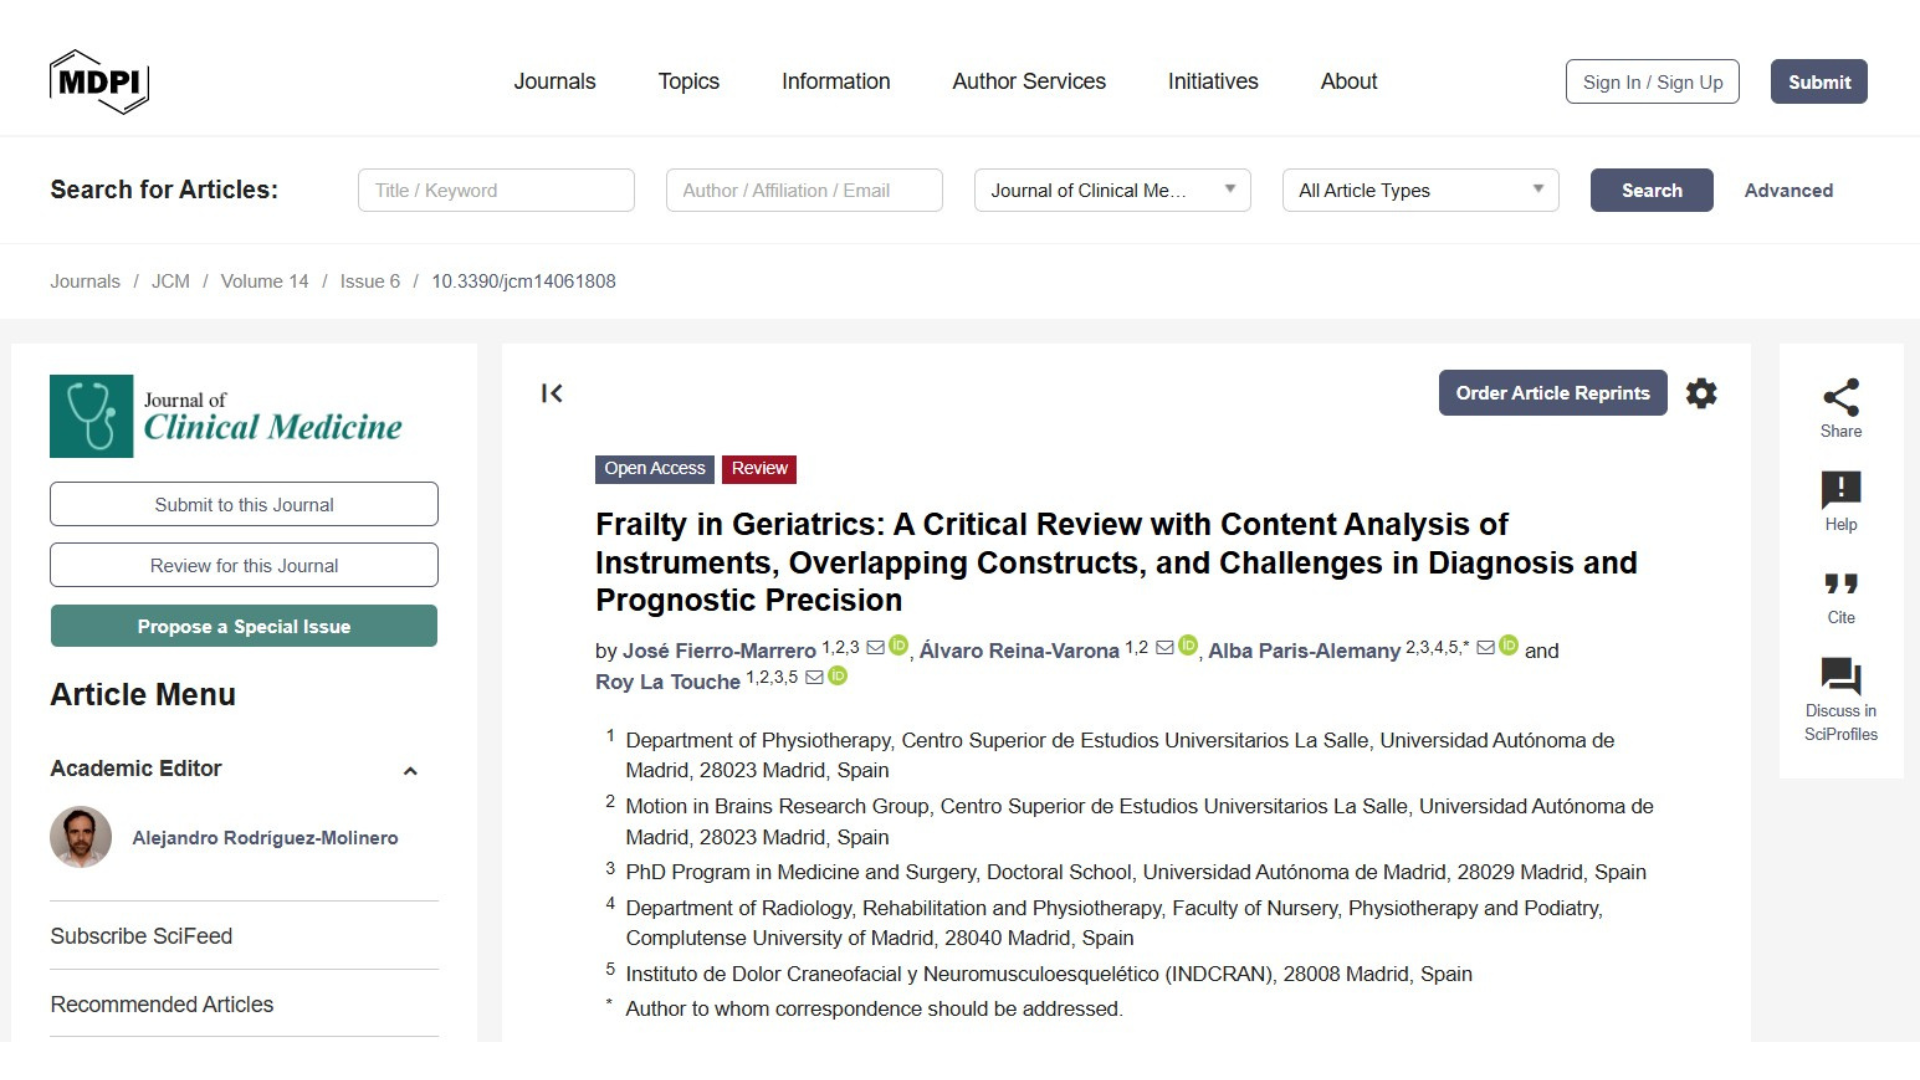Open the Author Services menu
This screenshot has height=1080, width=1920.
(x=1028, y=81)
